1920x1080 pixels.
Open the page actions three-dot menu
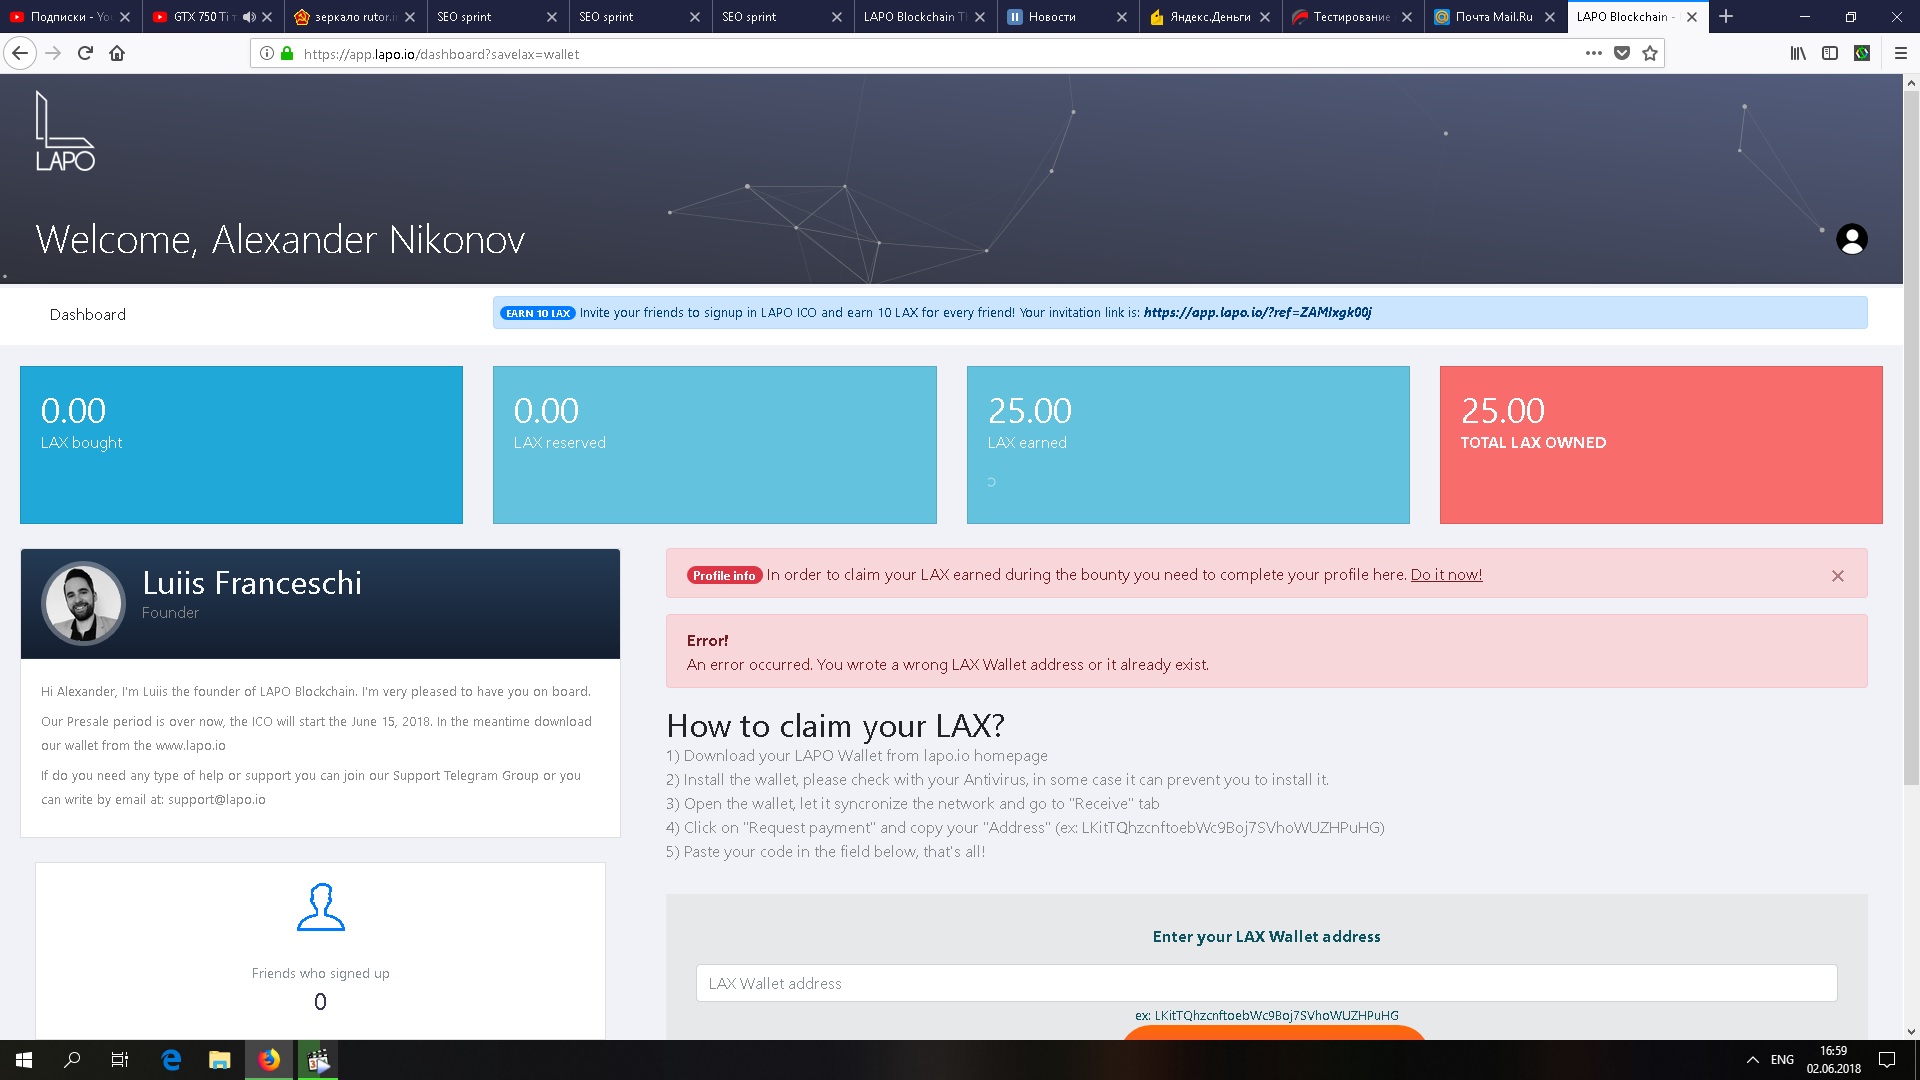pyautogui.click(x=1593, y=53)
